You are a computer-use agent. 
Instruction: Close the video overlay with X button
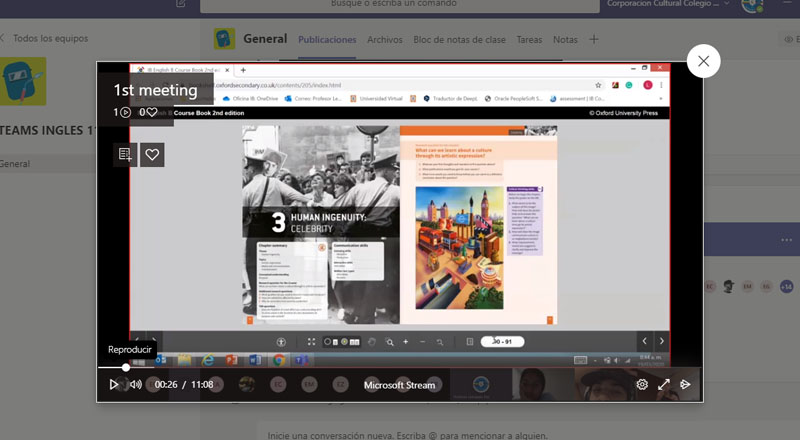click(703, 61)
